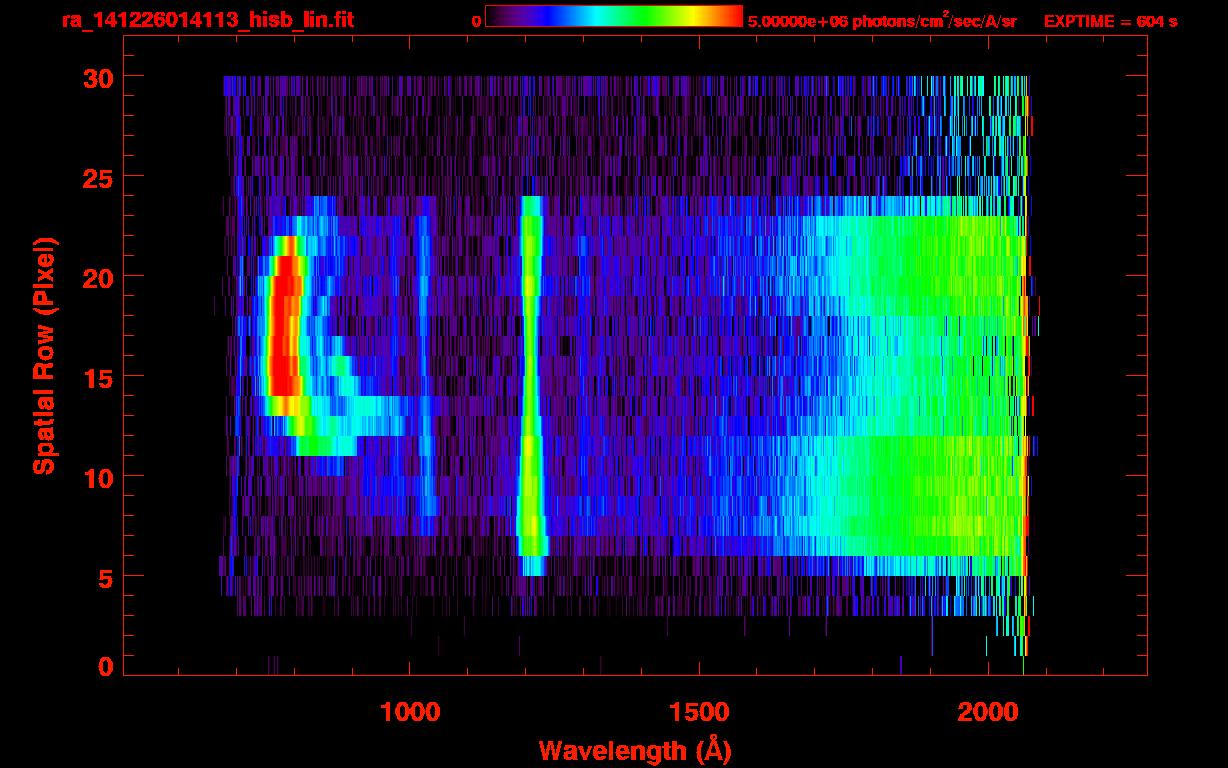The height and width of the screenshot is (768, 1228).
Task: Click the vertical emission line near 1216 Å
Action: [x=531, y=385]
